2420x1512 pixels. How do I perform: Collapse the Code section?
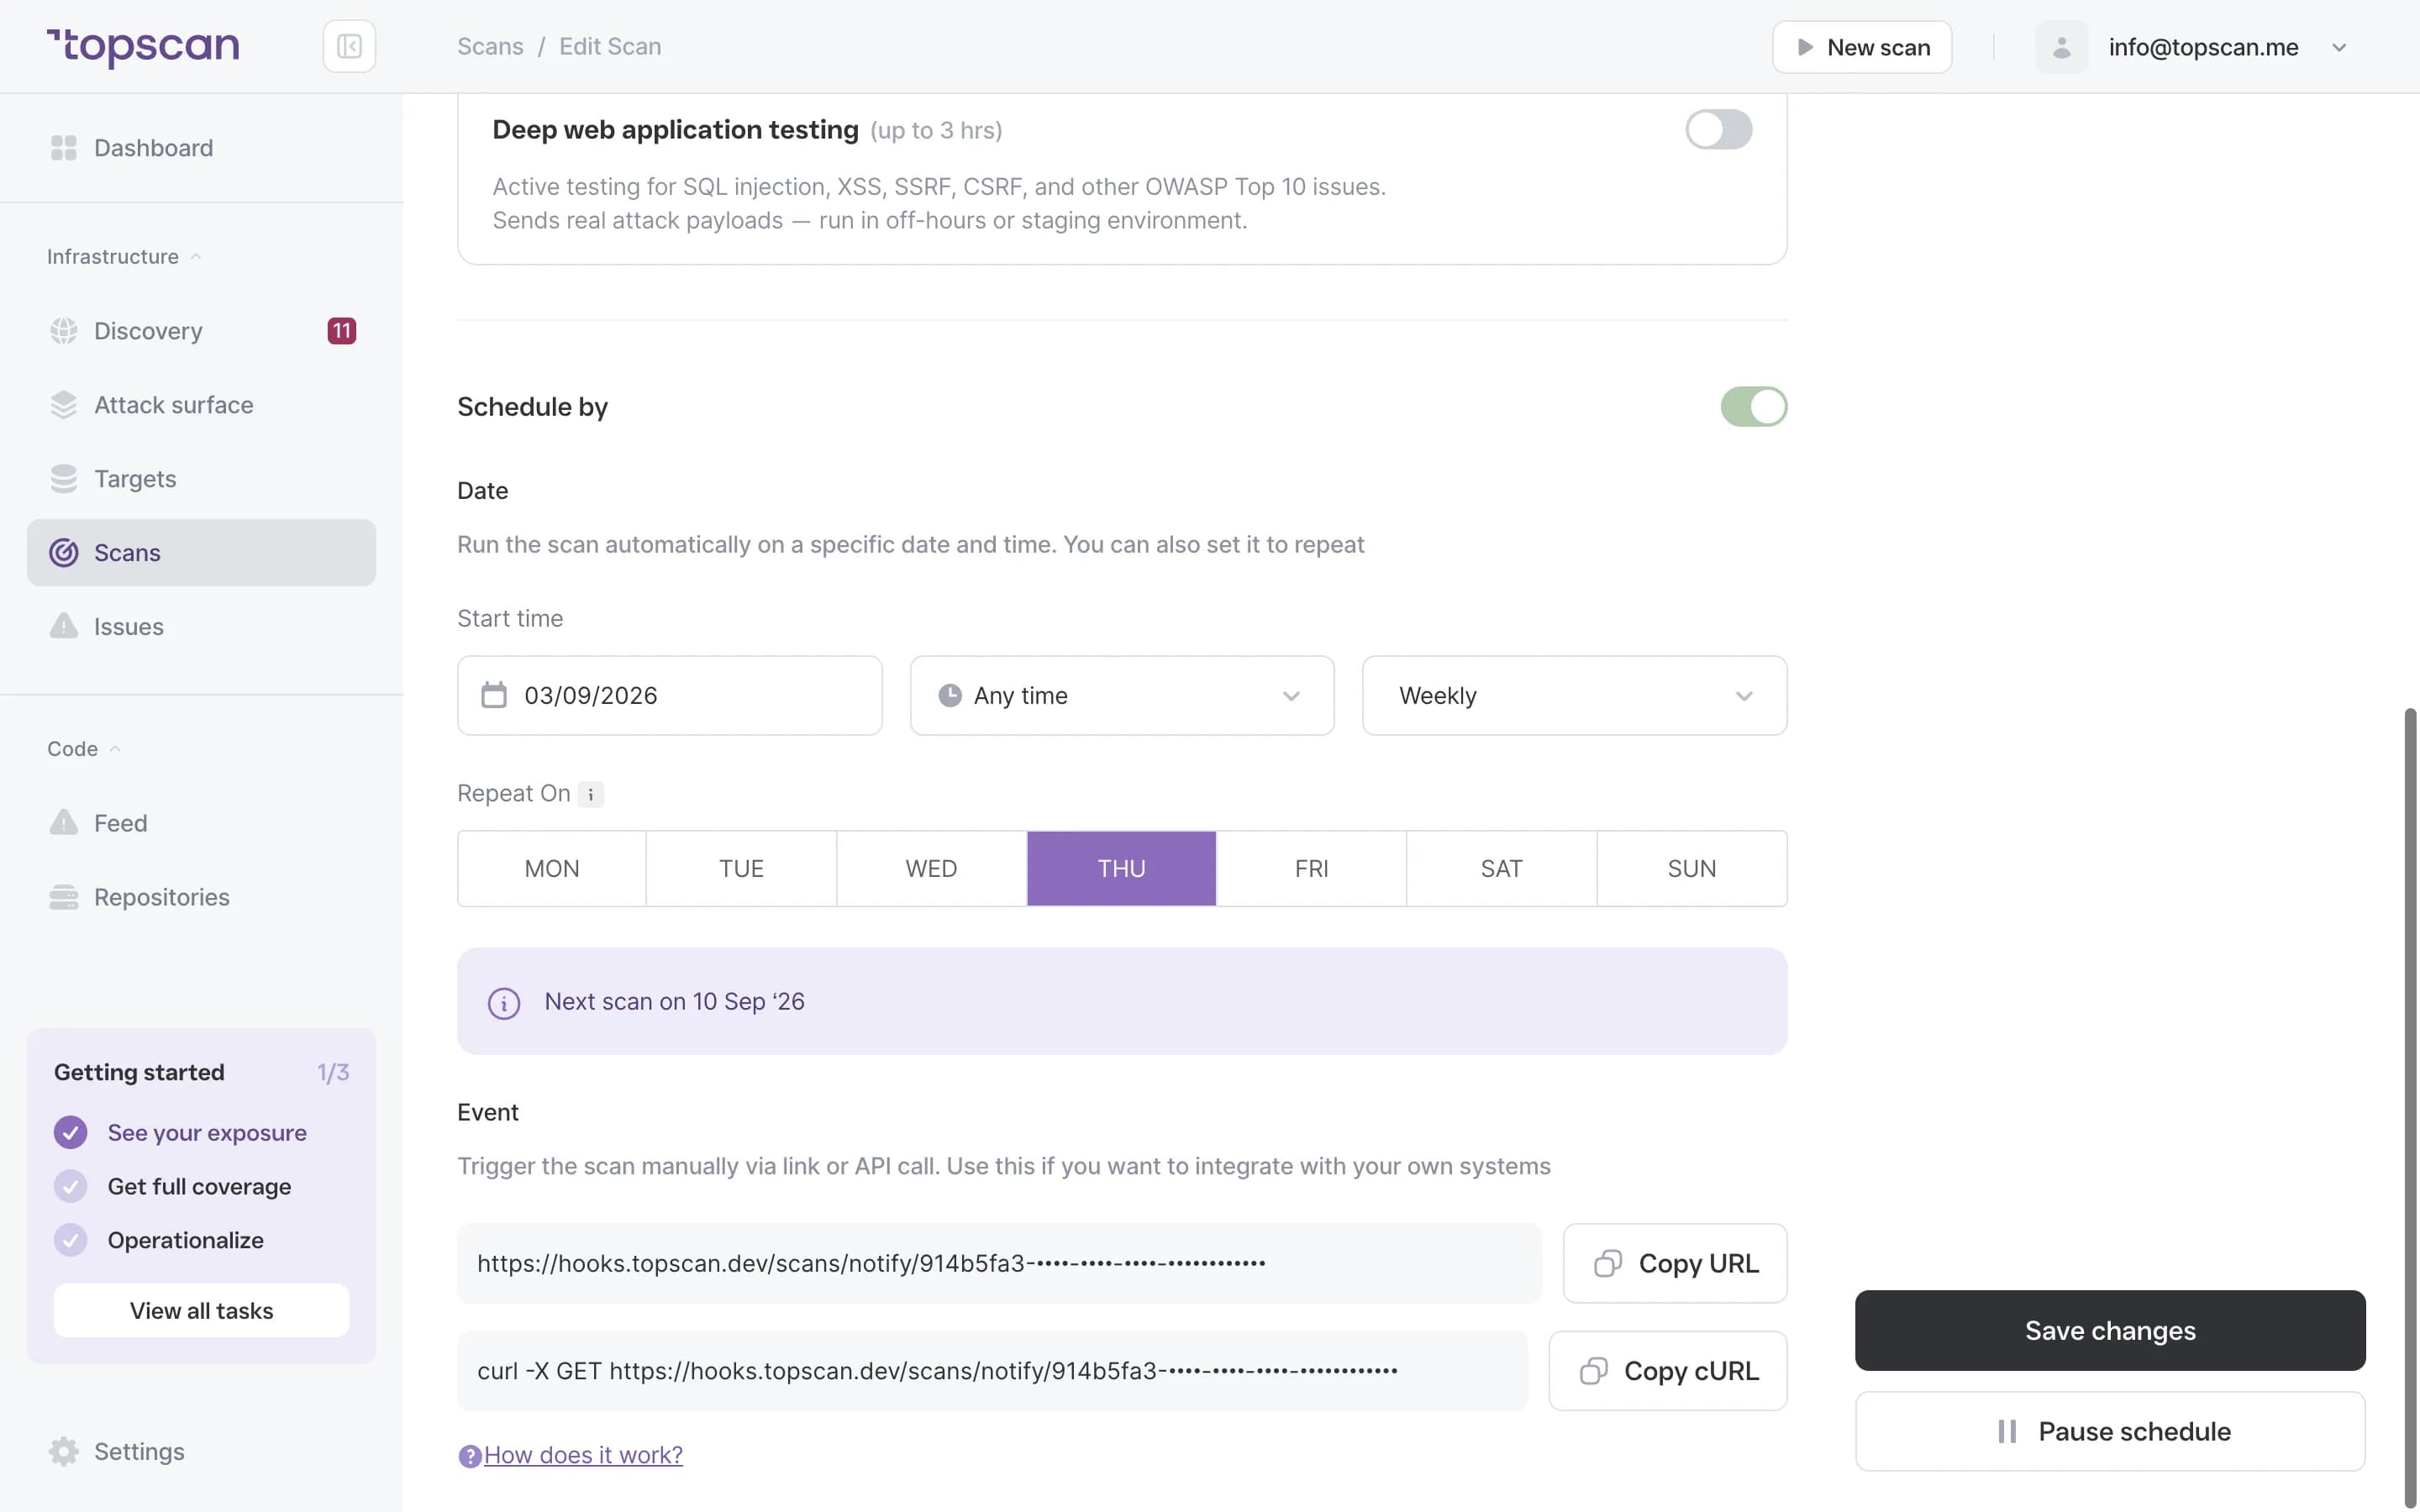(x=84, y=749)
